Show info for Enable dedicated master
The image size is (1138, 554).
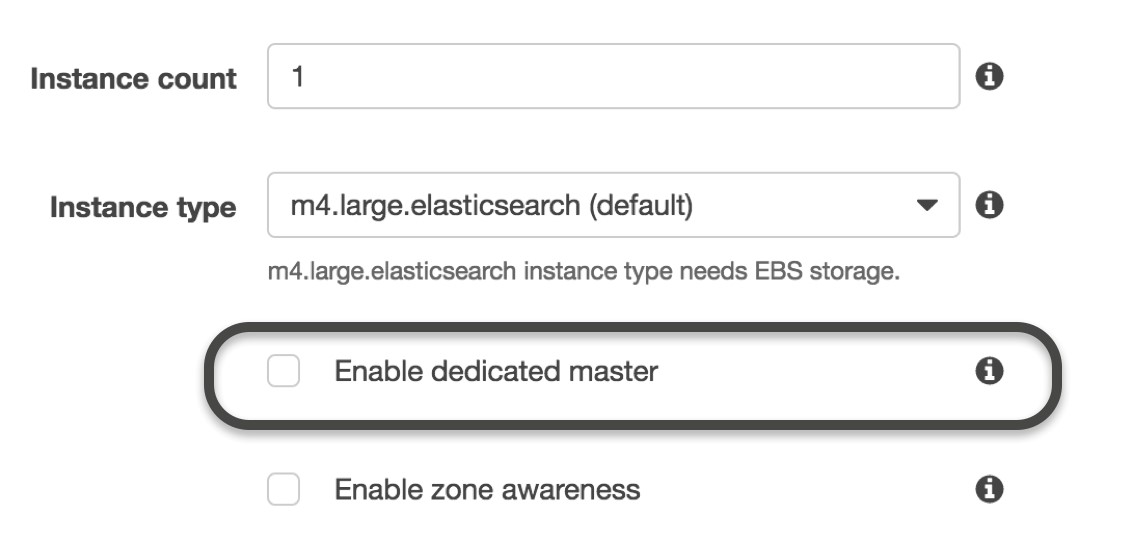pyautogui.click(x=988, y=371)
